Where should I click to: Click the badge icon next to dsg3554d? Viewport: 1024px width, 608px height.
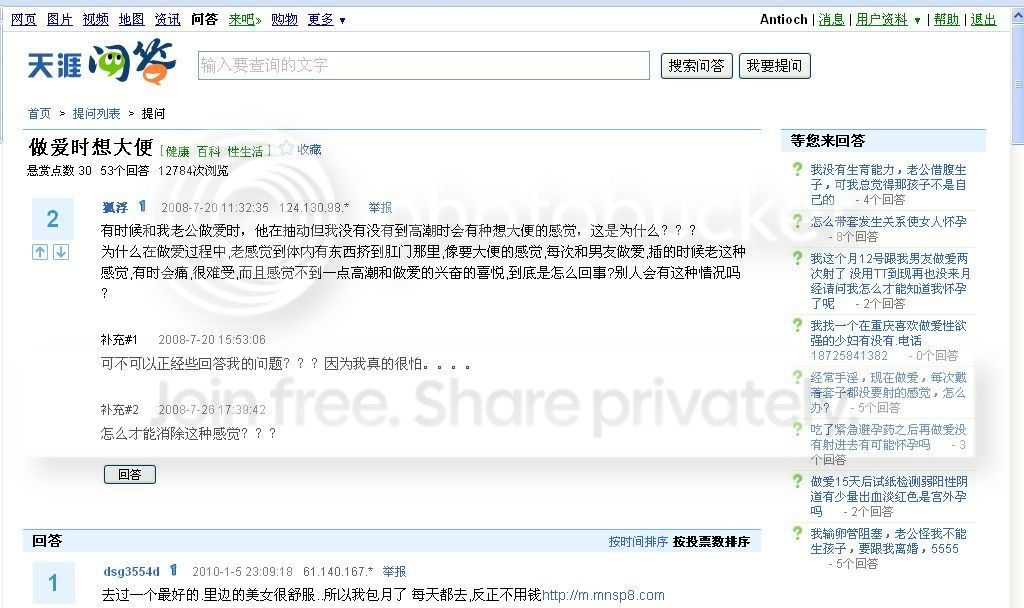pos(174,570)
